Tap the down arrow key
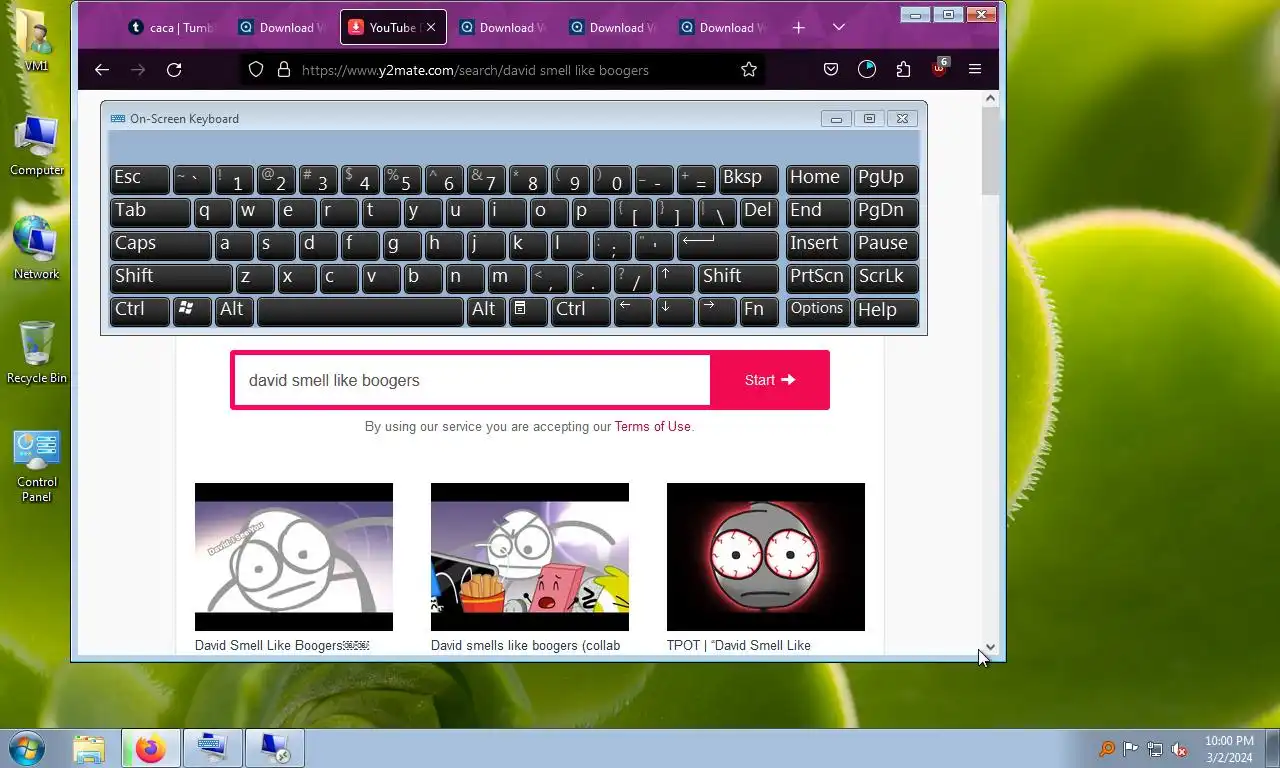Screen dimensions: 1280x768 [x=675, y=311]
